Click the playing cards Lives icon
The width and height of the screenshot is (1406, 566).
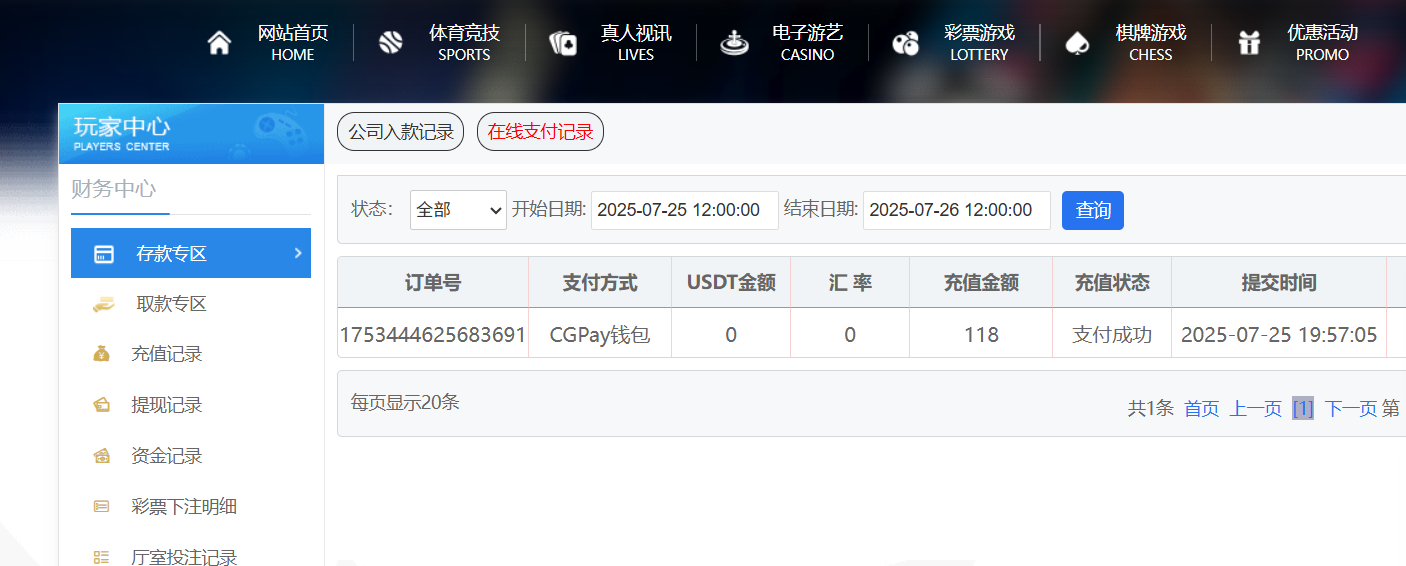coord(563,43)
